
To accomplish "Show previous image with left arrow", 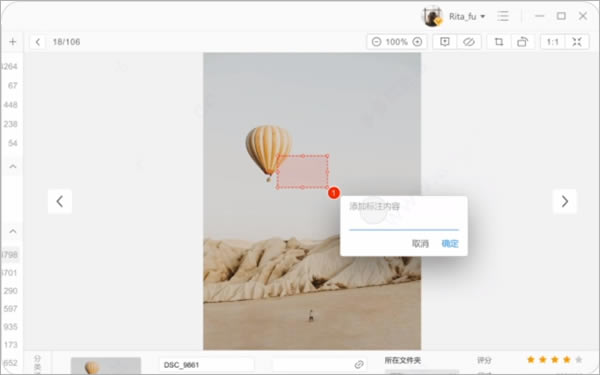I will pyautogui.click(x=60, y=201).
